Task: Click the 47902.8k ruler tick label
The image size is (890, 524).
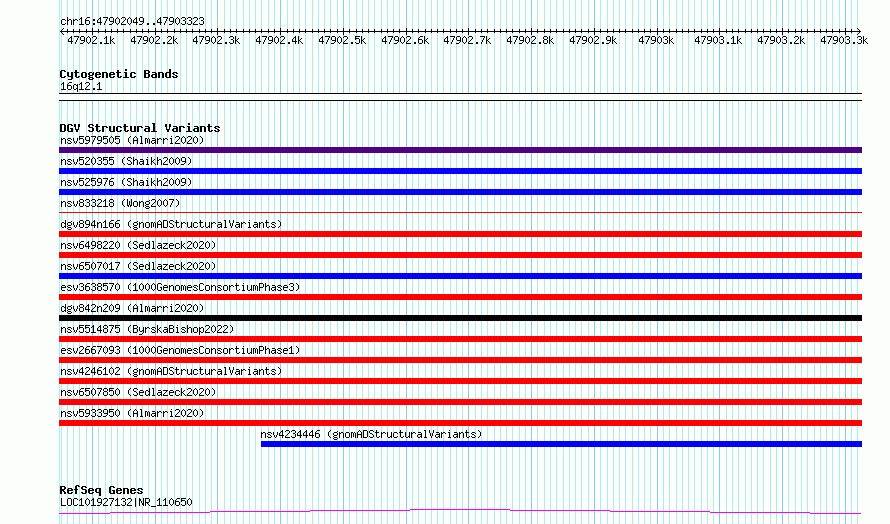Action: pyautogui.click(x=530, y=40)
